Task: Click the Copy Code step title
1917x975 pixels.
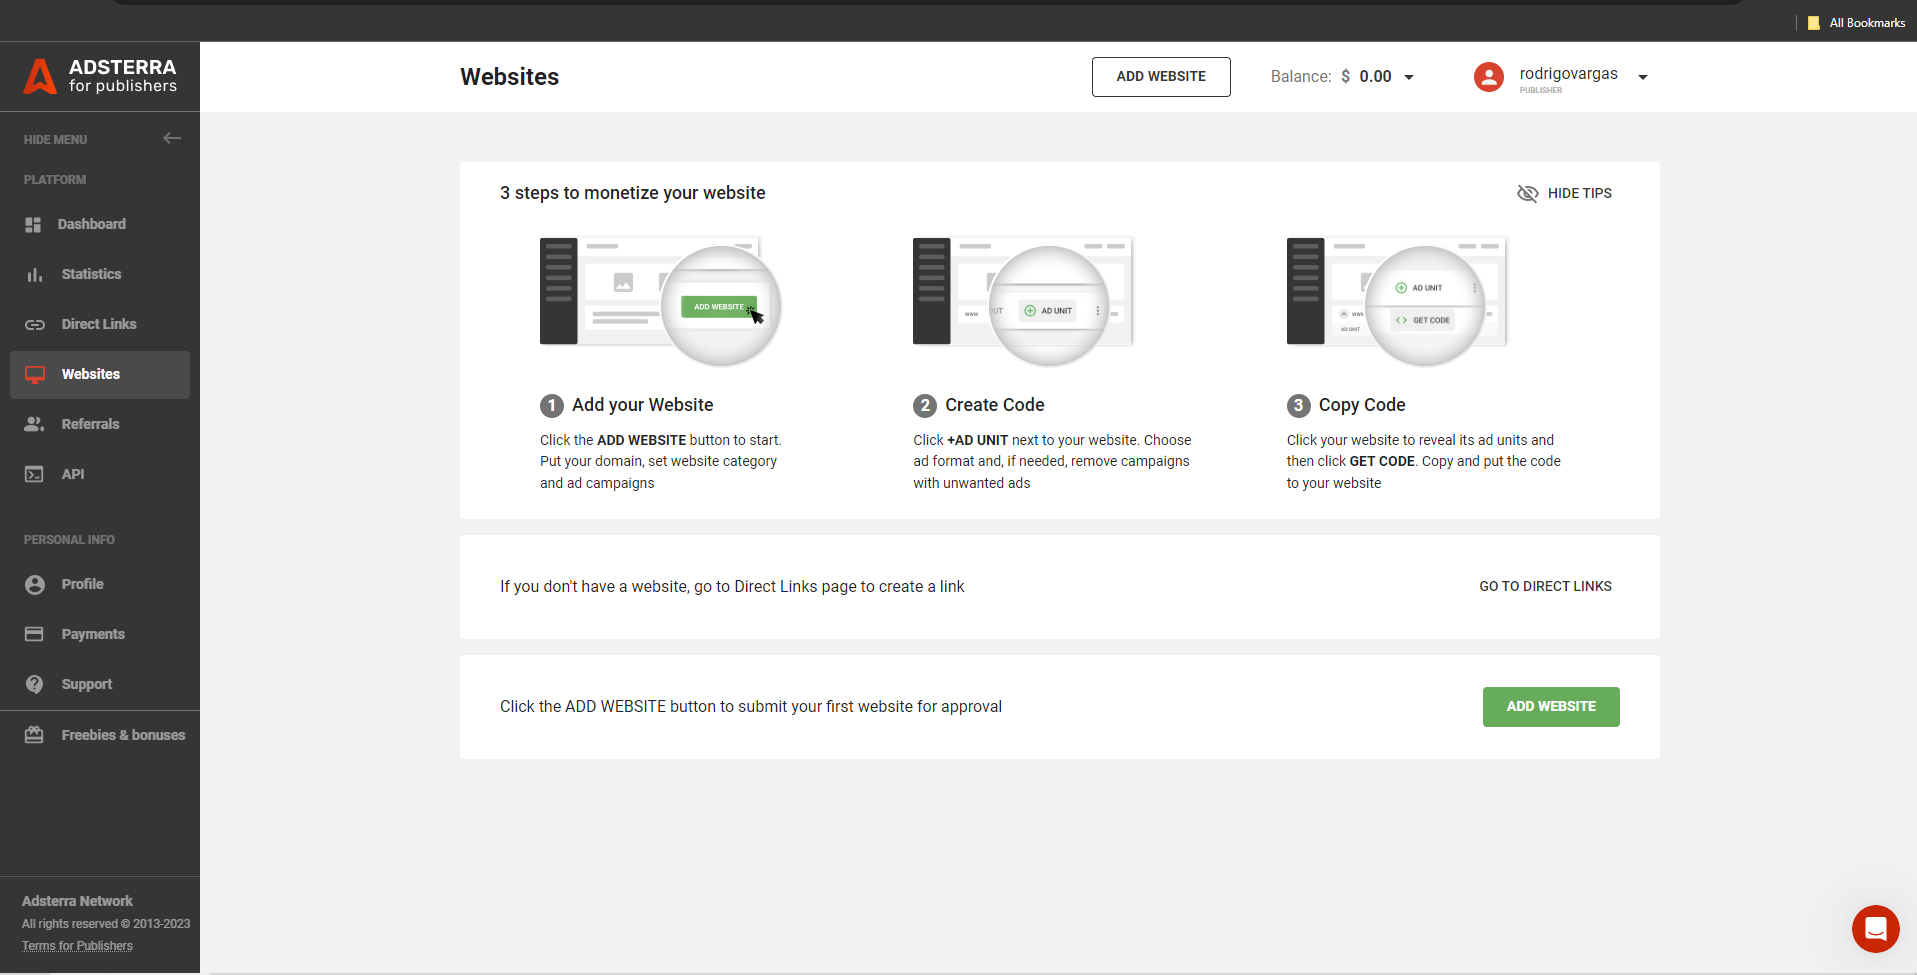Action: click(x=1361, y=405)
